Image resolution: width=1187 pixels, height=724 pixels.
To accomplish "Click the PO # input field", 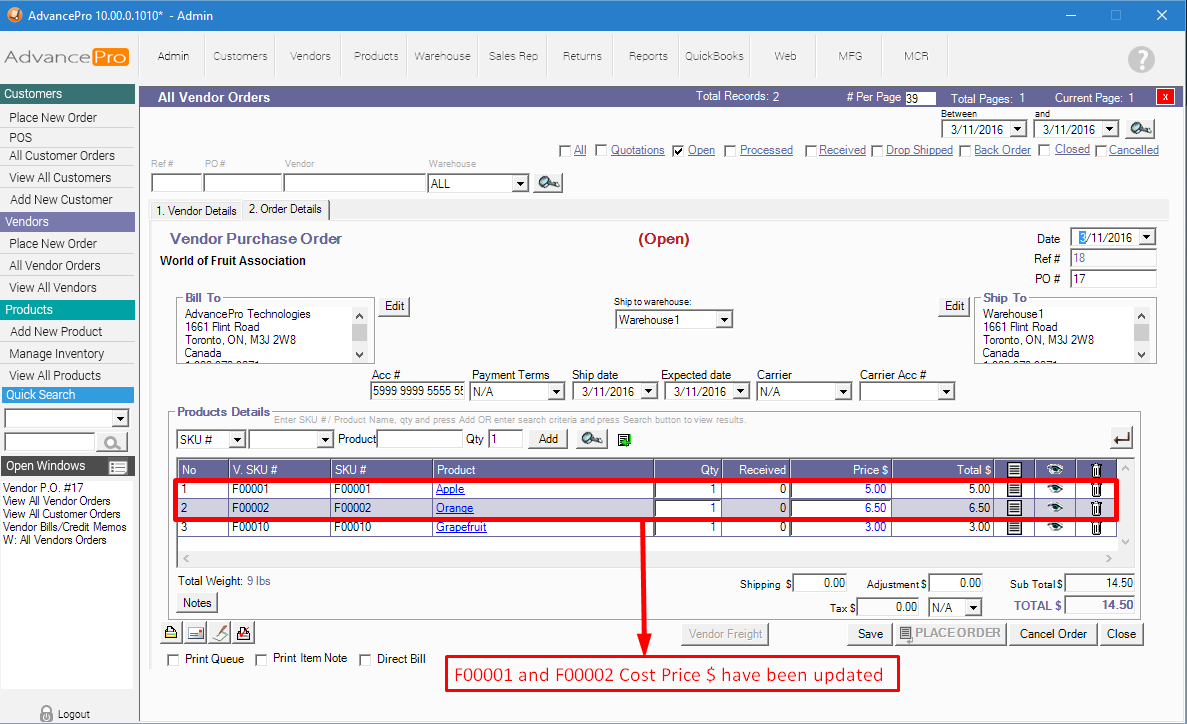I will pyautogui.click(x=1112, y=279).
